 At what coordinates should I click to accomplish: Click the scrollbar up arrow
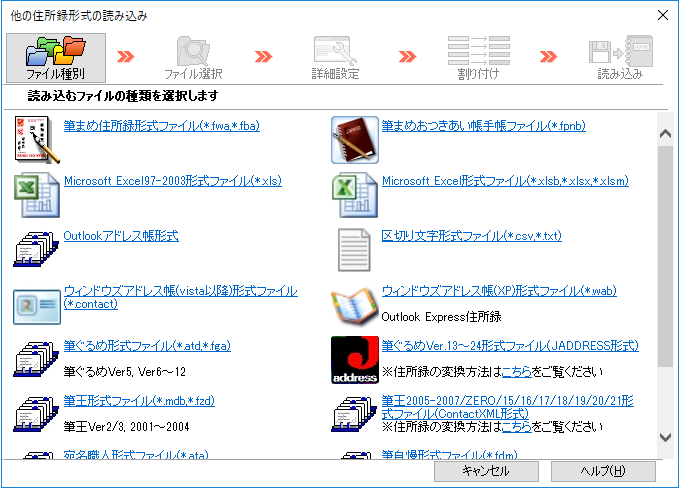click(665, 121)
